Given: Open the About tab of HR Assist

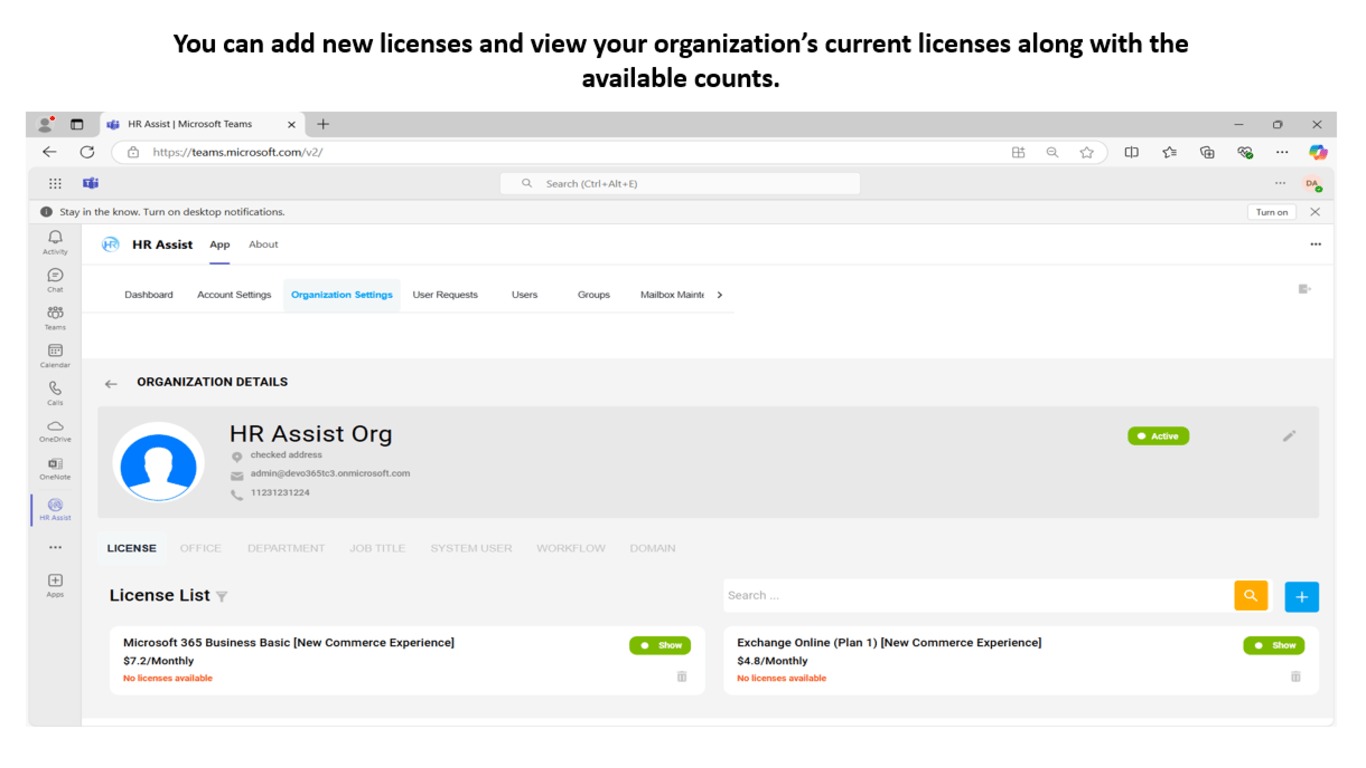Looking at the screenshot, I should pos(263,245).
